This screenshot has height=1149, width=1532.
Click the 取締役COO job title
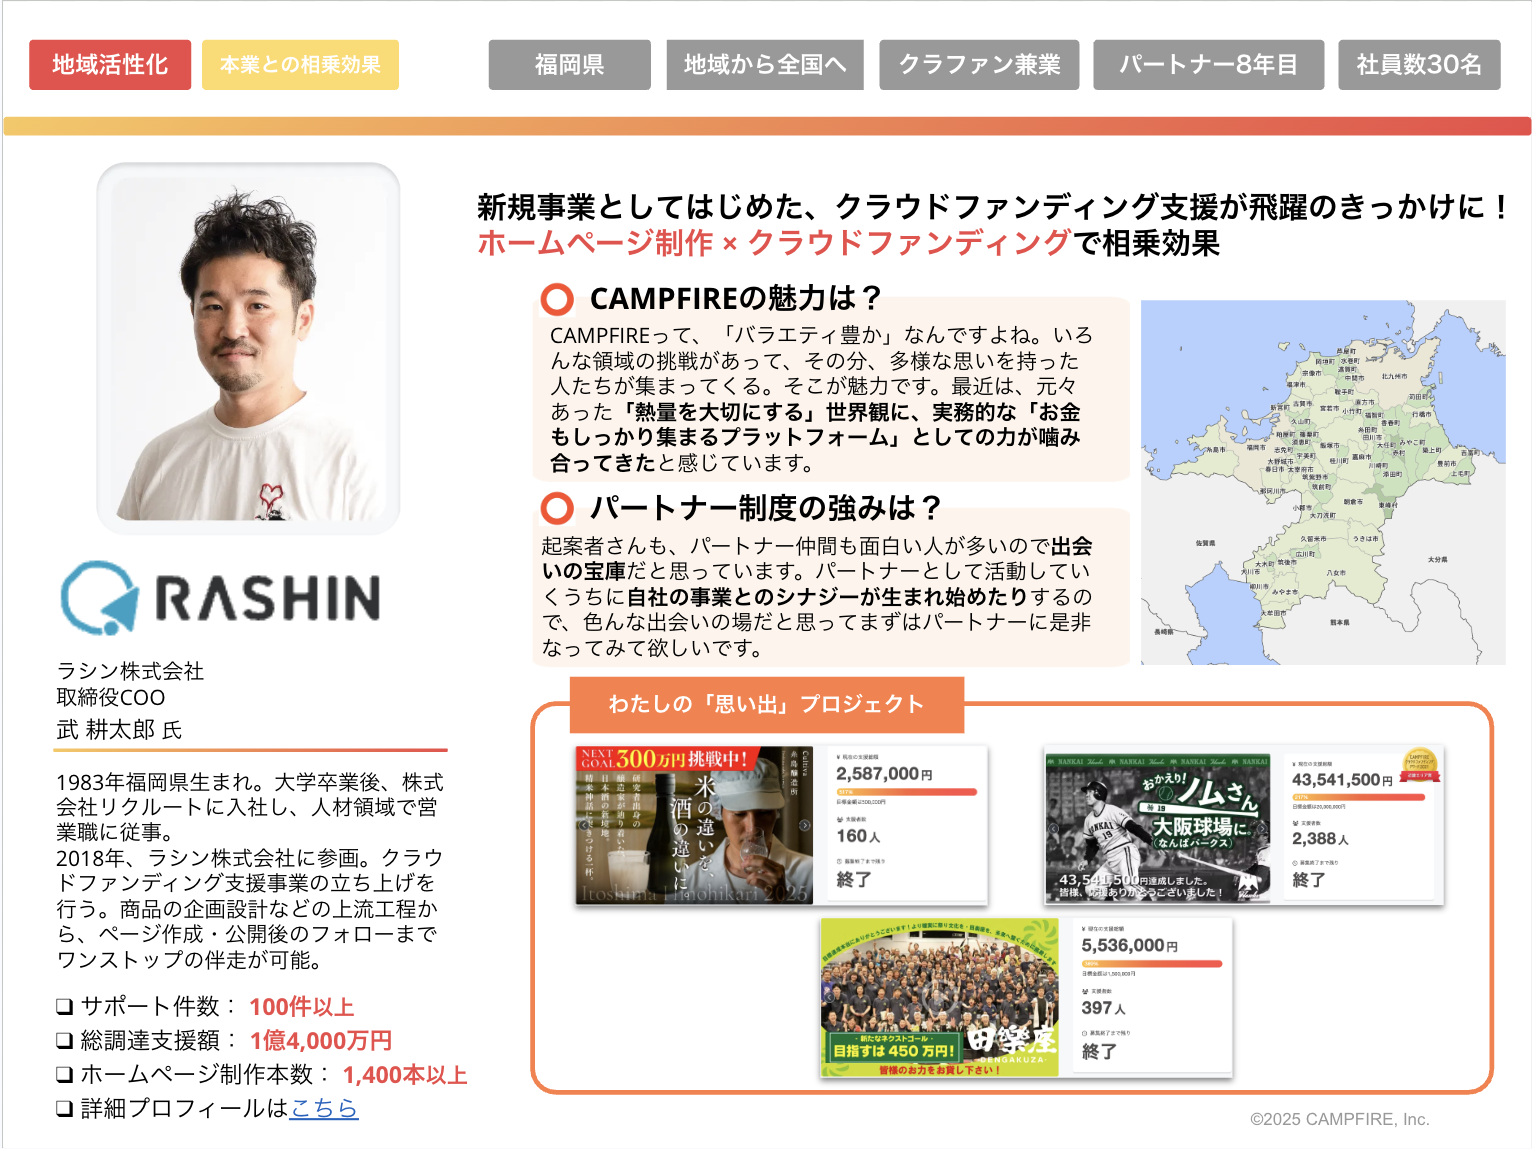click(x=111, y=697)
